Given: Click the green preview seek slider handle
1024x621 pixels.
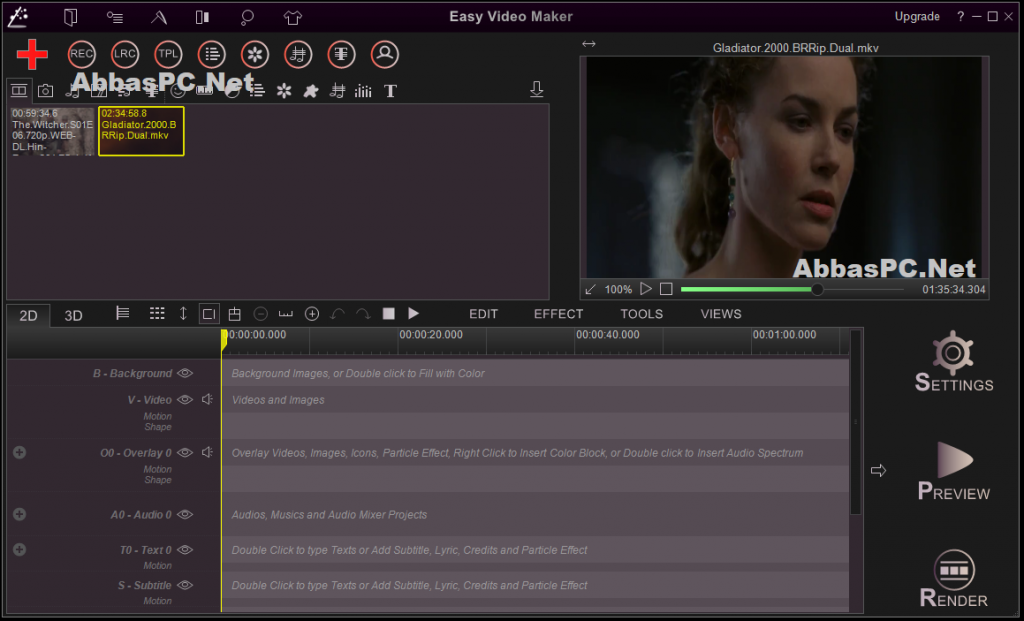Looking at the screenshot, I should [816, 289].
